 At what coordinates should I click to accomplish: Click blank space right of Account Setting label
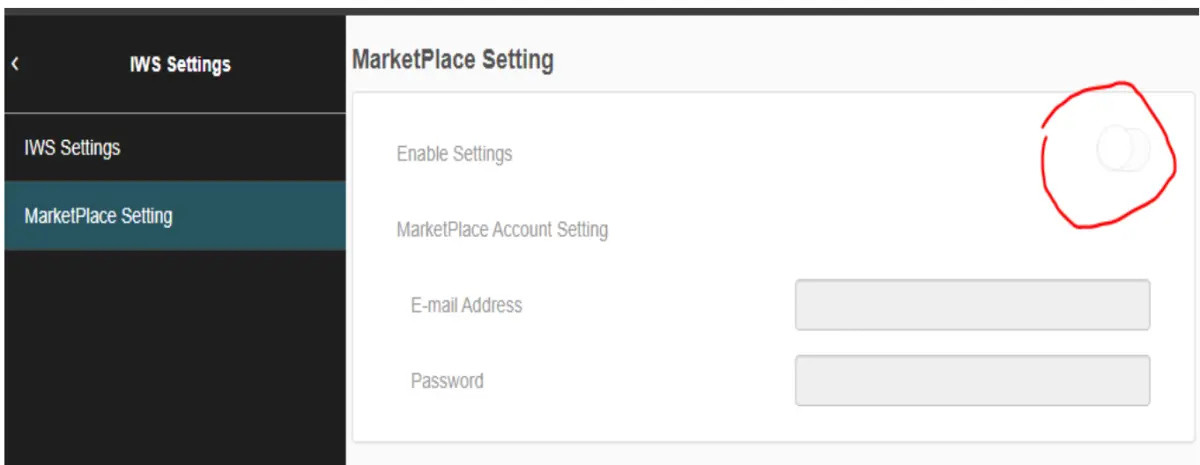click(850, 230)
